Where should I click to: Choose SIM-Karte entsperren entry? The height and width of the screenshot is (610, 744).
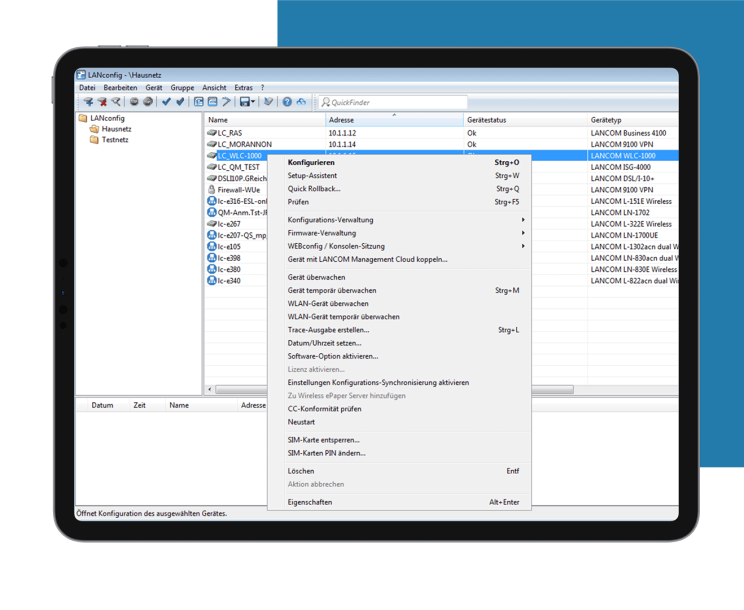(x=399, y=440)
